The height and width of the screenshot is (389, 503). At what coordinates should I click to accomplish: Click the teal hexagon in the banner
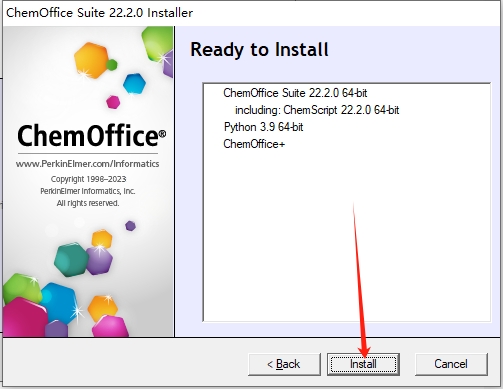(71, 259)
